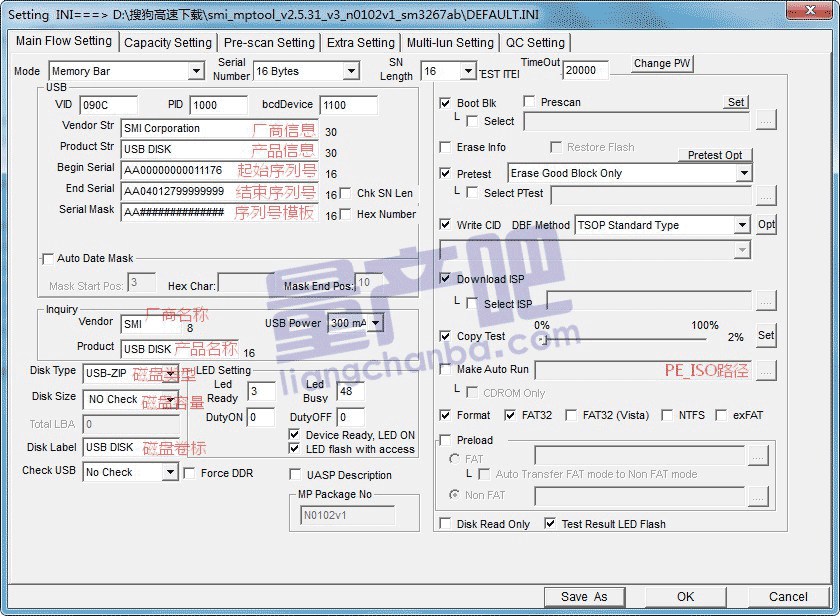Screen dimensions: 840x616
Task: Check the NTFS format option
Action: [667, 415]
